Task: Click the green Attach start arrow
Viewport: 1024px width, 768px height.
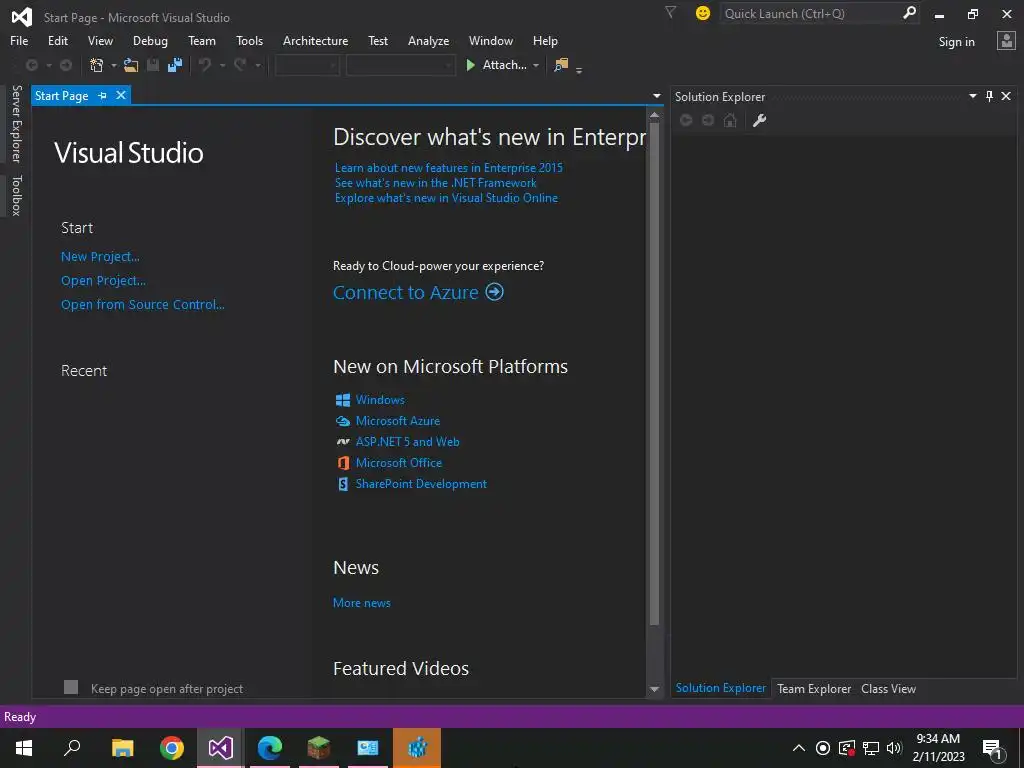Action: click(x=470, y=65)
